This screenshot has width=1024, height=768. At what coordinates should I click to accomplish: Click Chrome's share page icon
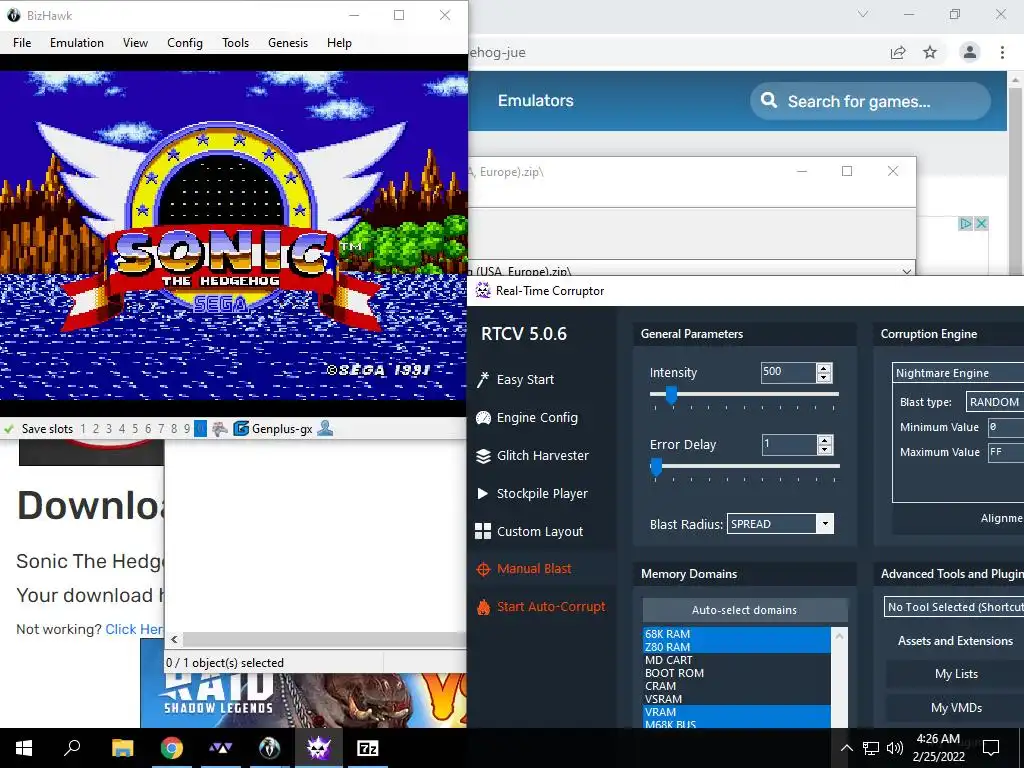click(x=898, y=52)
